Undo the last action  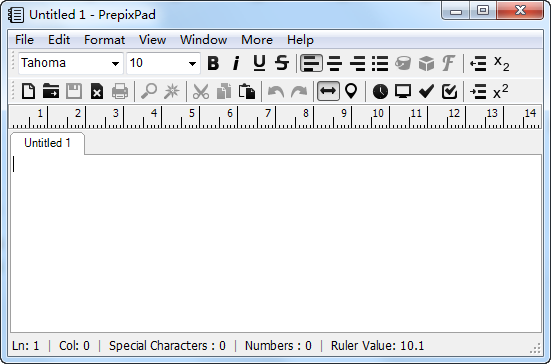(276, 91)
